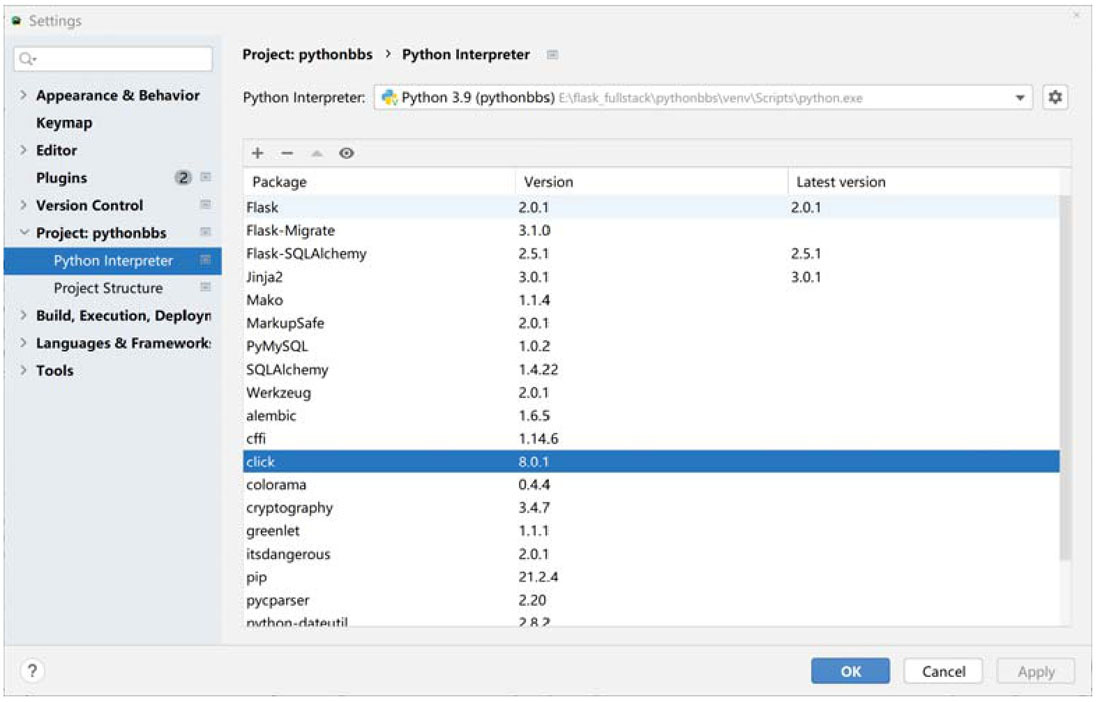Select the highlighted click package row
Viewport: 1100px width, 702px height.
(652, 461)
